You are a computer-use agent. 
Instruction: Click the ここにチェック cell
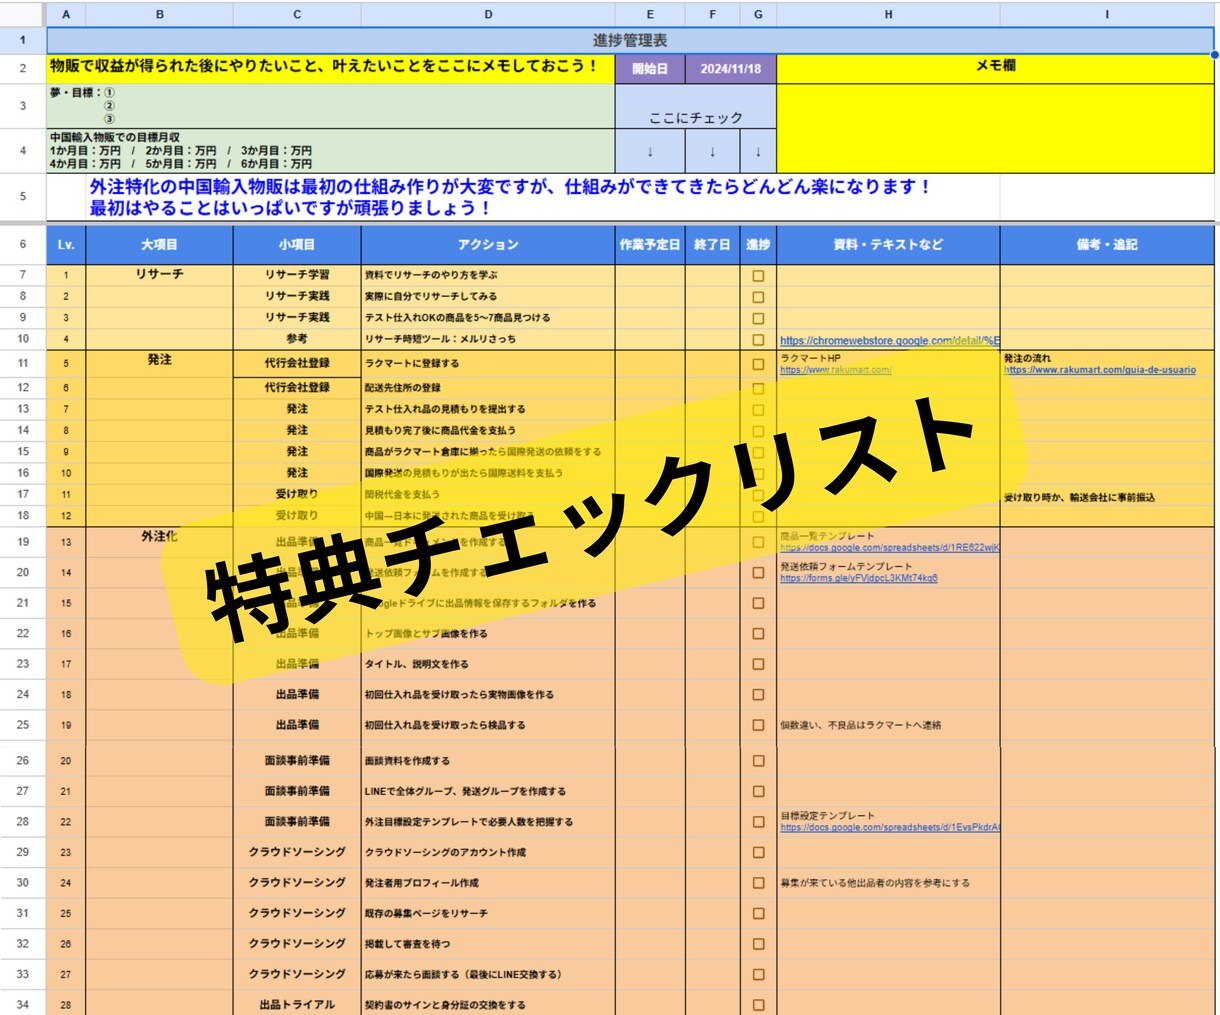[x=696, y=107]
